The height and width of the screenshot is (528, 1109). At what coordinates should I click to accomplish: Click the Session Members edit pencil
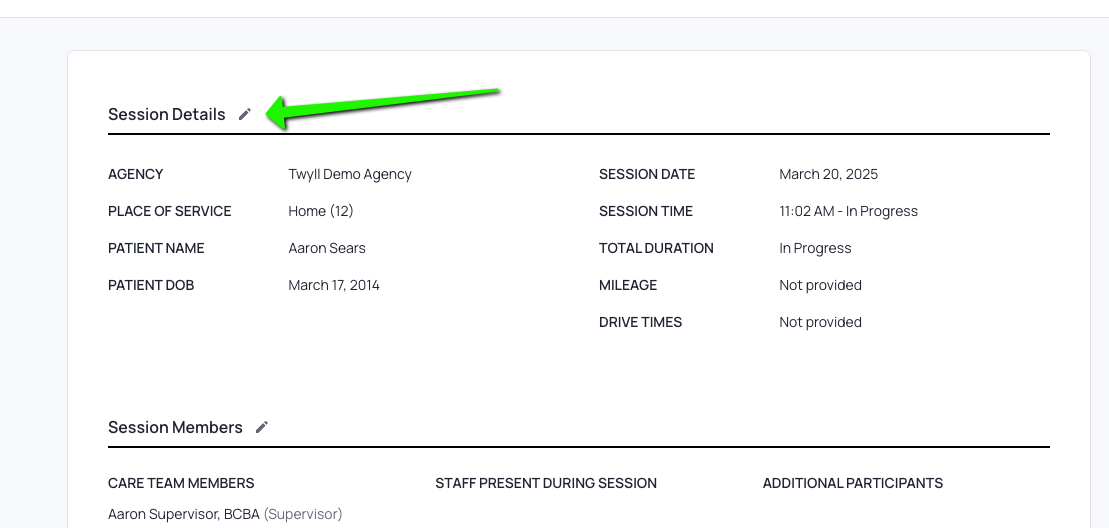tap(262, 427)
